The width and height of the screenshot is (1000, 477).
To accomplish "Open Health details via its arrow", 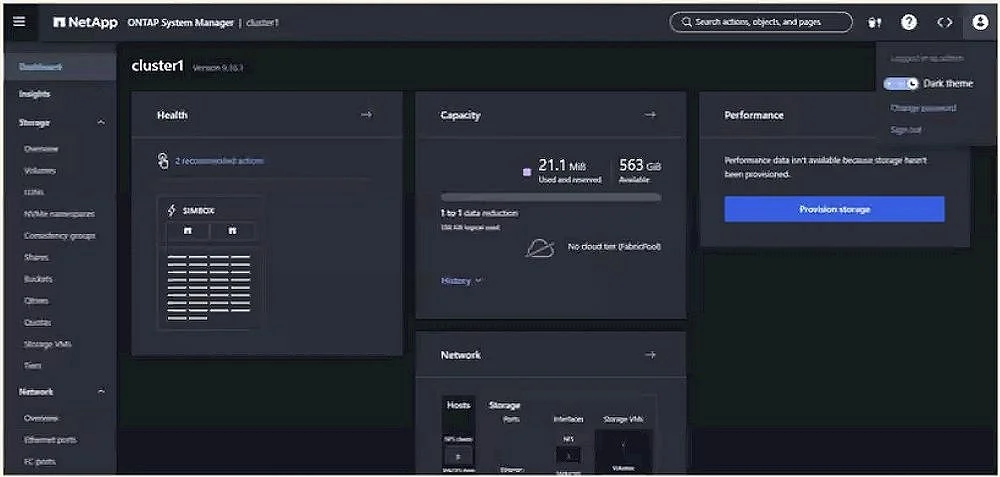I will click(366, 115).
